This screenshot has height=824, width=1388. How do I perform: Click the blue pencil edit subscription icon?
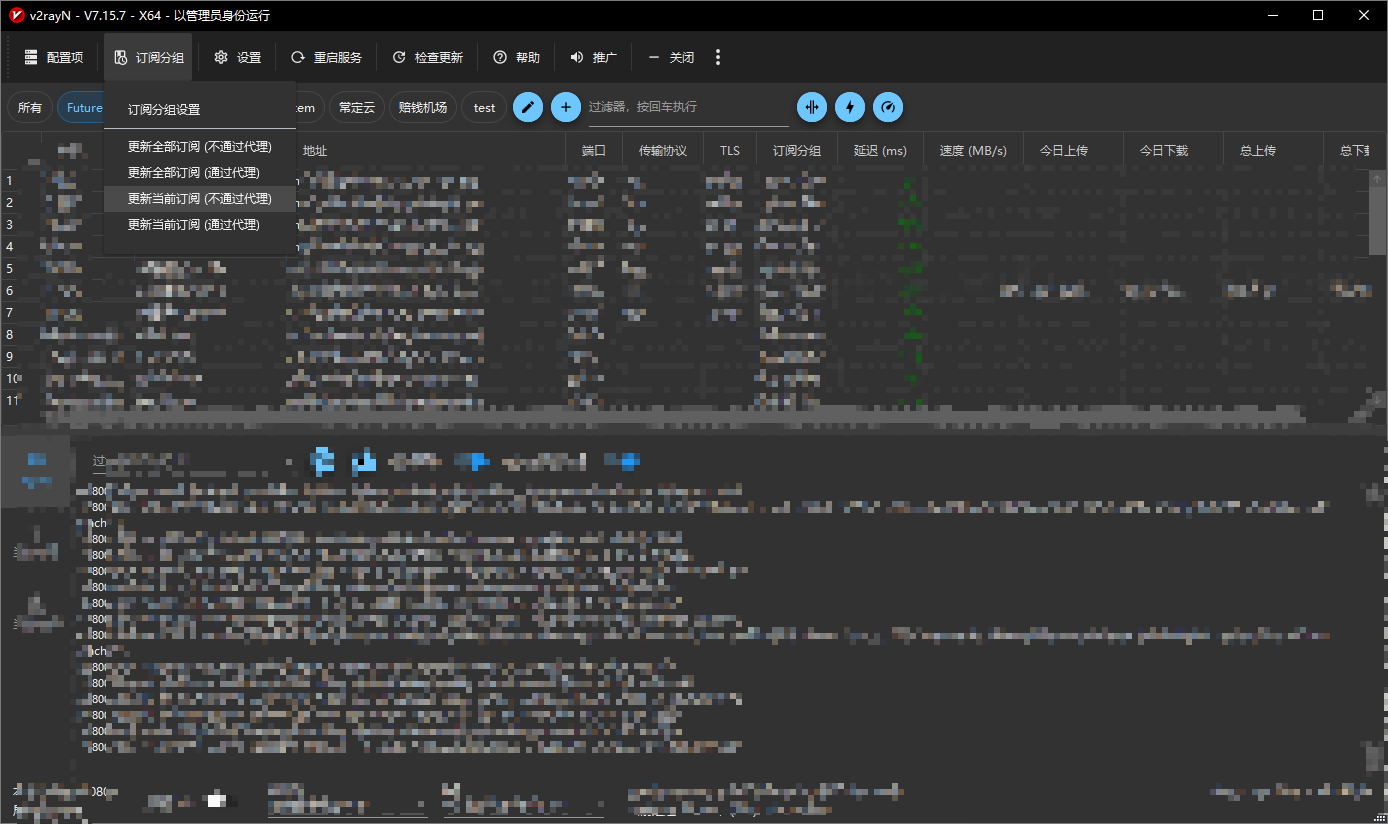[x=528, y=107]
